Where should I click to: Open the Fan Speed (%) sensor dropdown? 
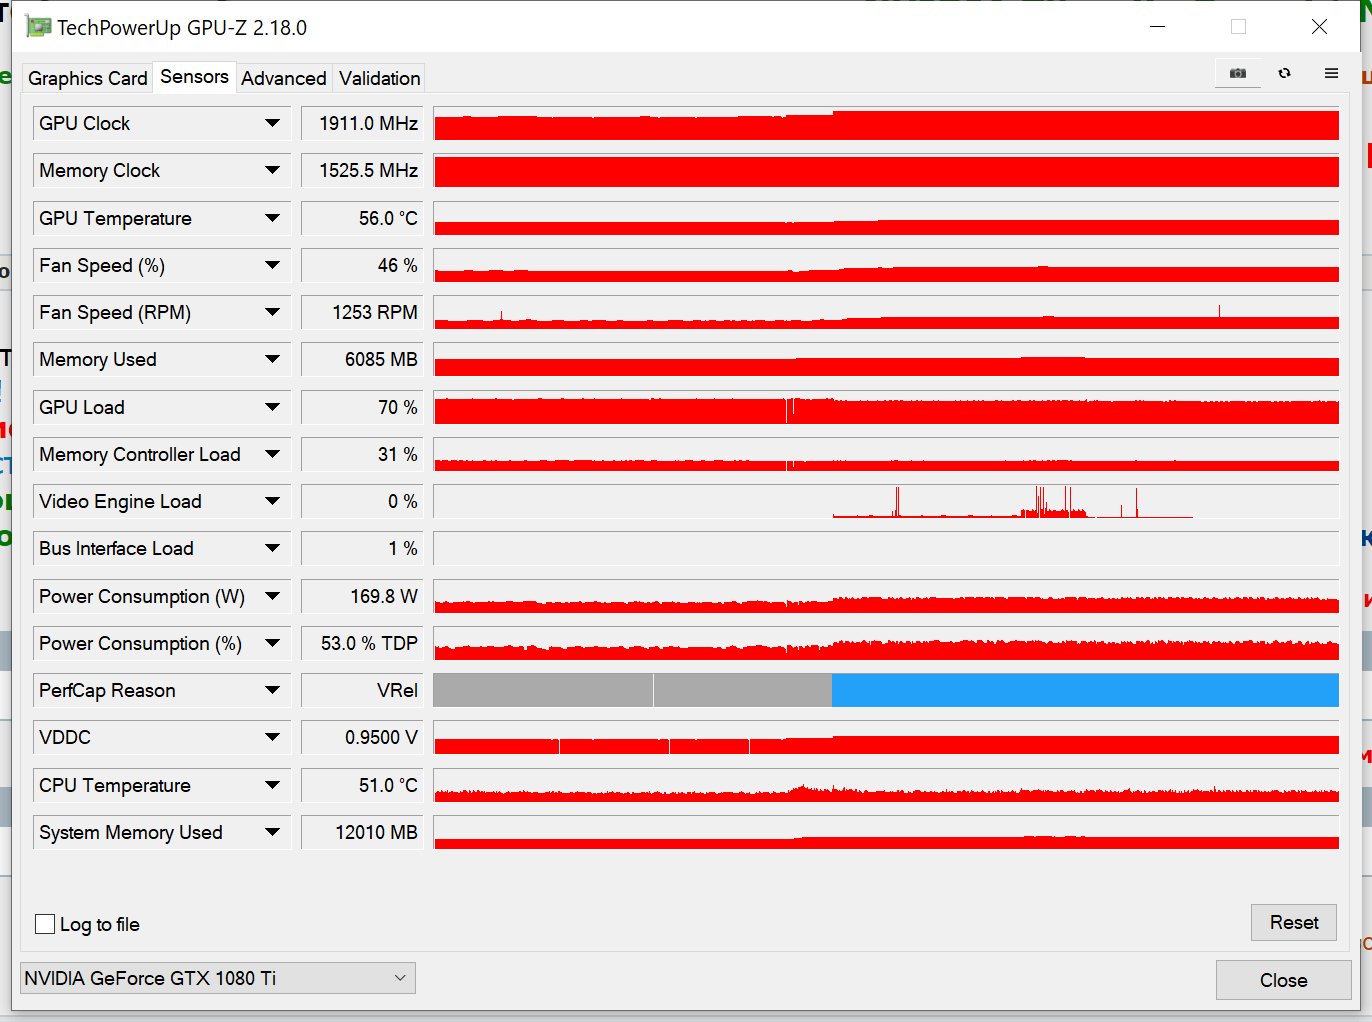coord(272,265)
